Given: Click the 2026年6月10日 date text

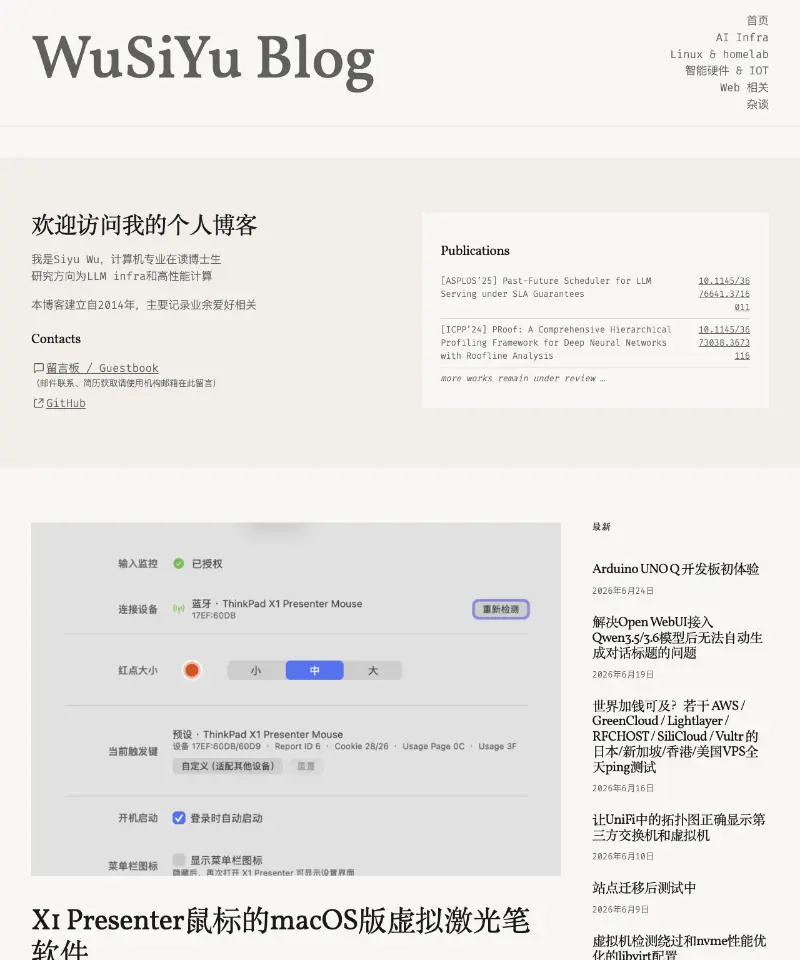Looking at the screenshot, I should 622,856.
